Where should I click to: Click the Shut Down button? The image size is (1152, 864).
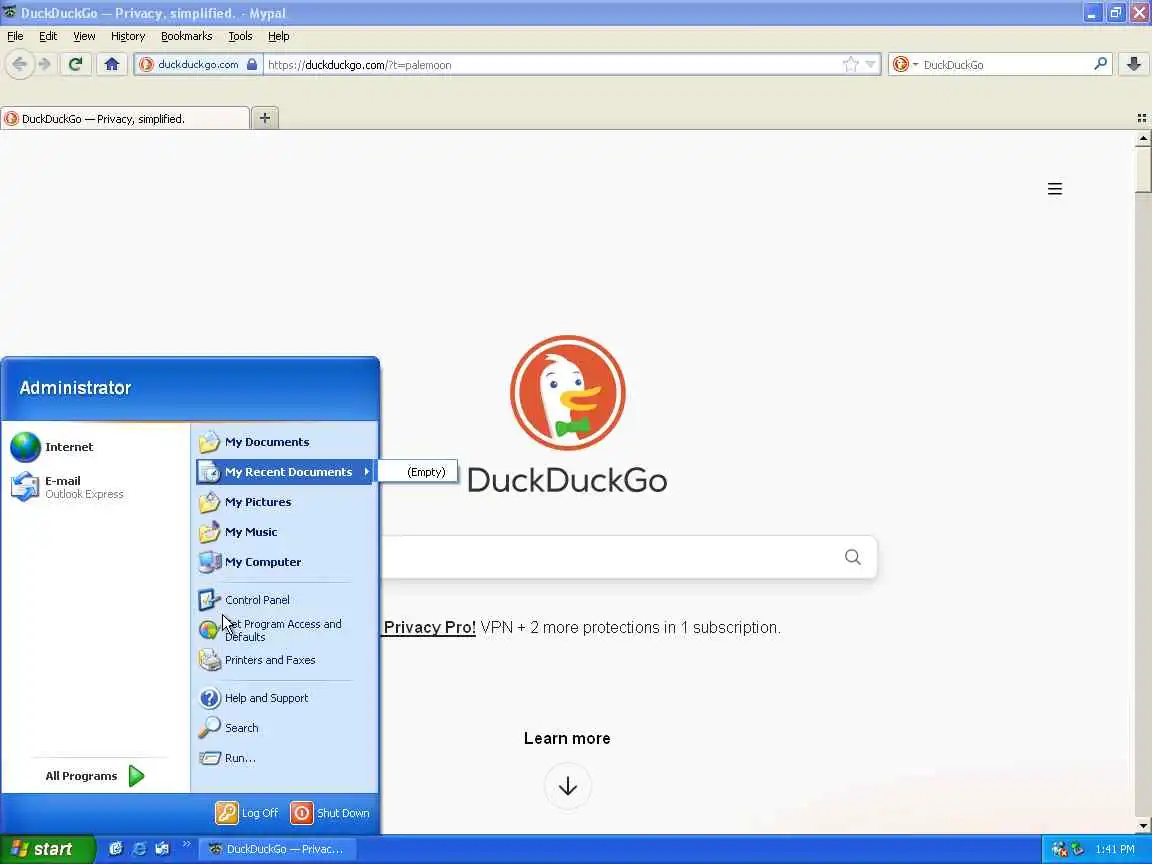click(330, 813)
